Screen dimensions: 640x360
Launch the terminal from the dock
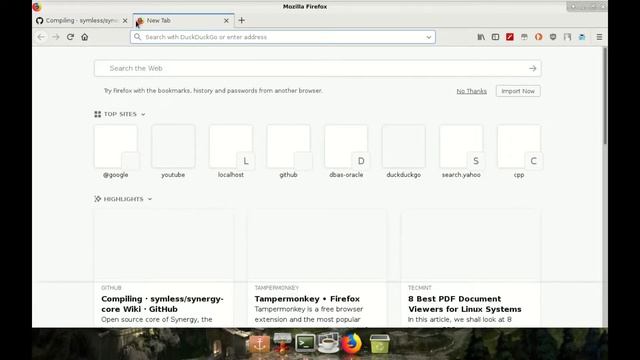point(305,343)
